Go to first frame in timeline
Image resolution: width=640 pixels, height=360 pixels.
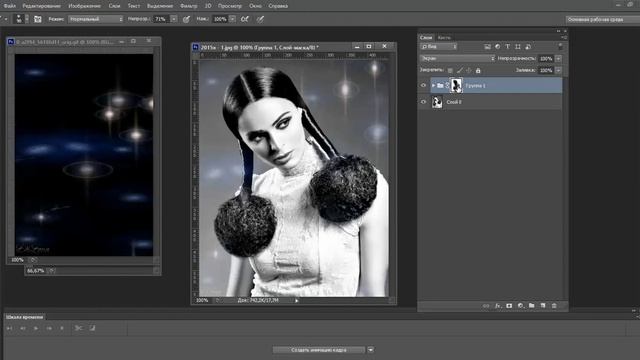(x=10, y=328)
